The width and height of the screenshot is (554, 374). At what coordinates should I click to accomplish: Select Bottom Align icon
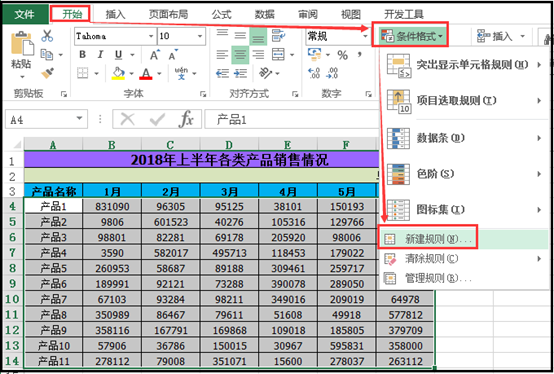point(258,36)
